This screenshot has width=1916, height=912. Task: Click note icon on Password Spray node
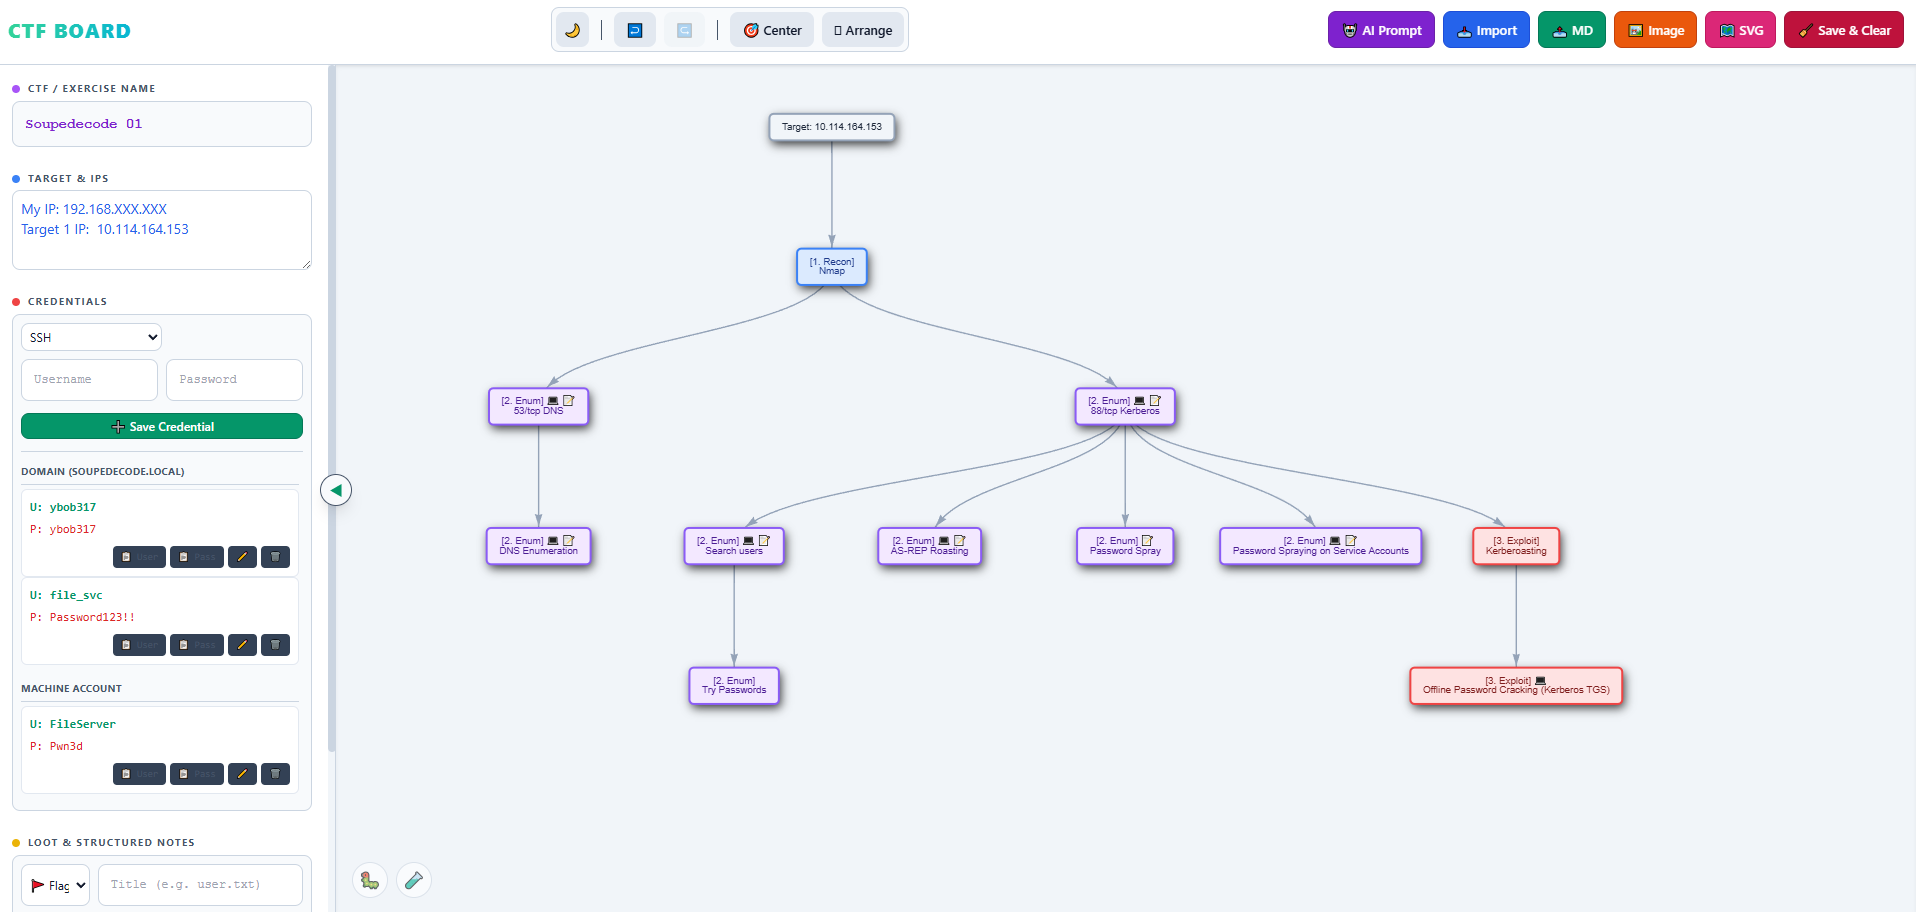pyautogui.click(x=1147, y=541)
